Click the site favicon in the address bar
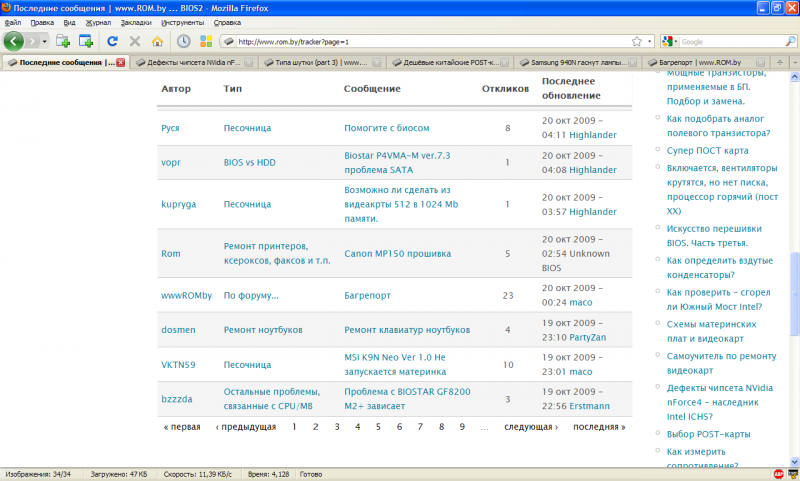Image resolution: width=800 pixels, height=481 pixels. [x=229, y=41]
